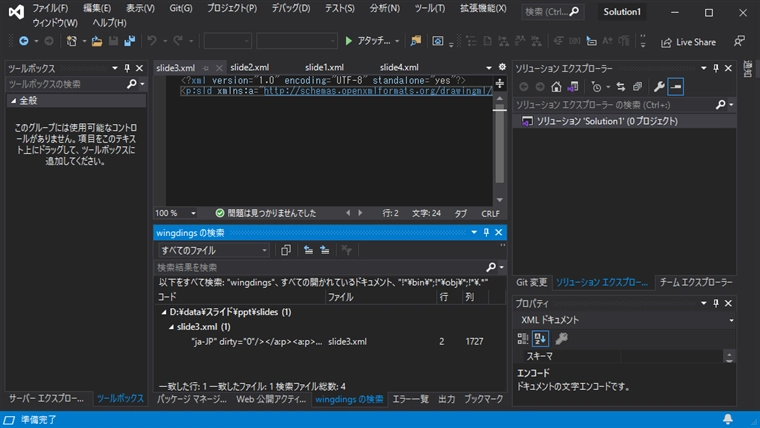Open the デバッグ(D) menu
Image resolution: width=760 pixels, height=428 pixels.
pyautogui.click(x=291, y=8)
